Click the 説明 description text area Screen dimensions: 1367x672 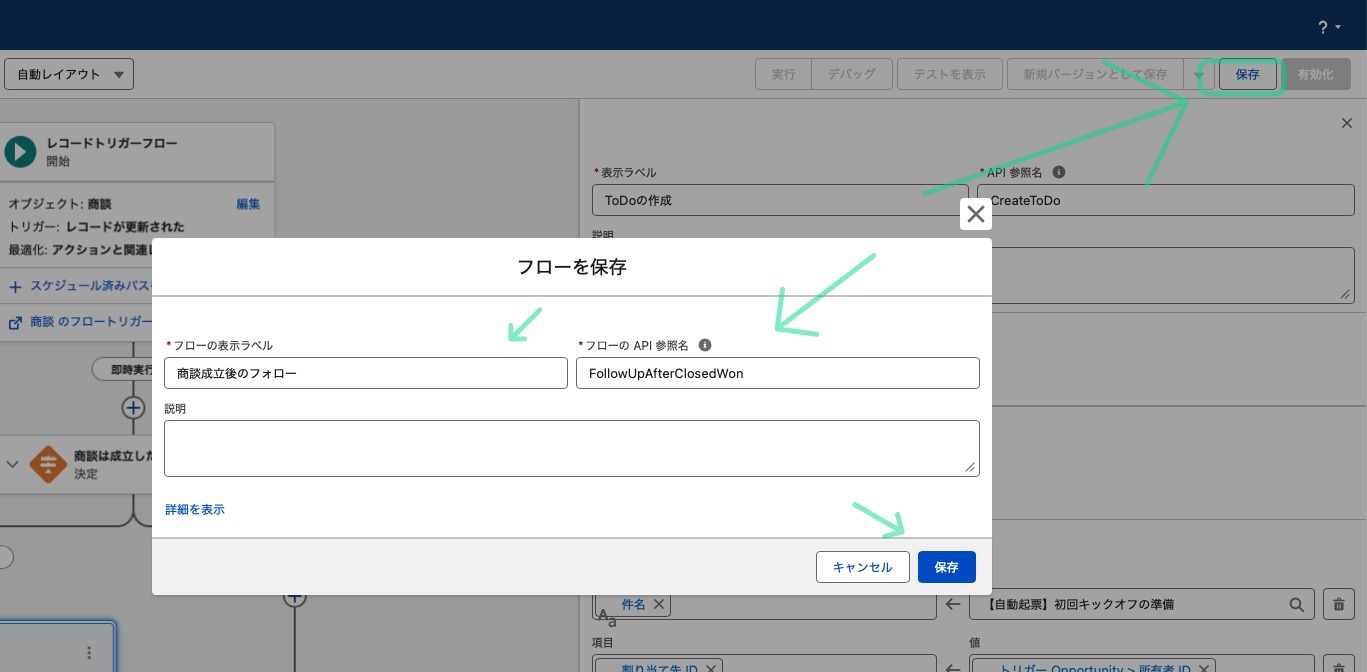572,448
